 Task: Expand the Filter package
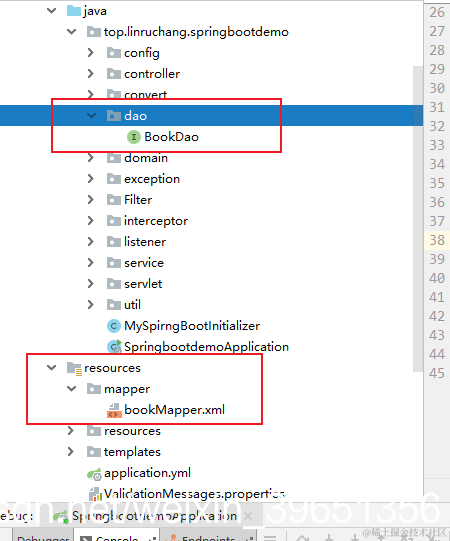click(91, 200)
